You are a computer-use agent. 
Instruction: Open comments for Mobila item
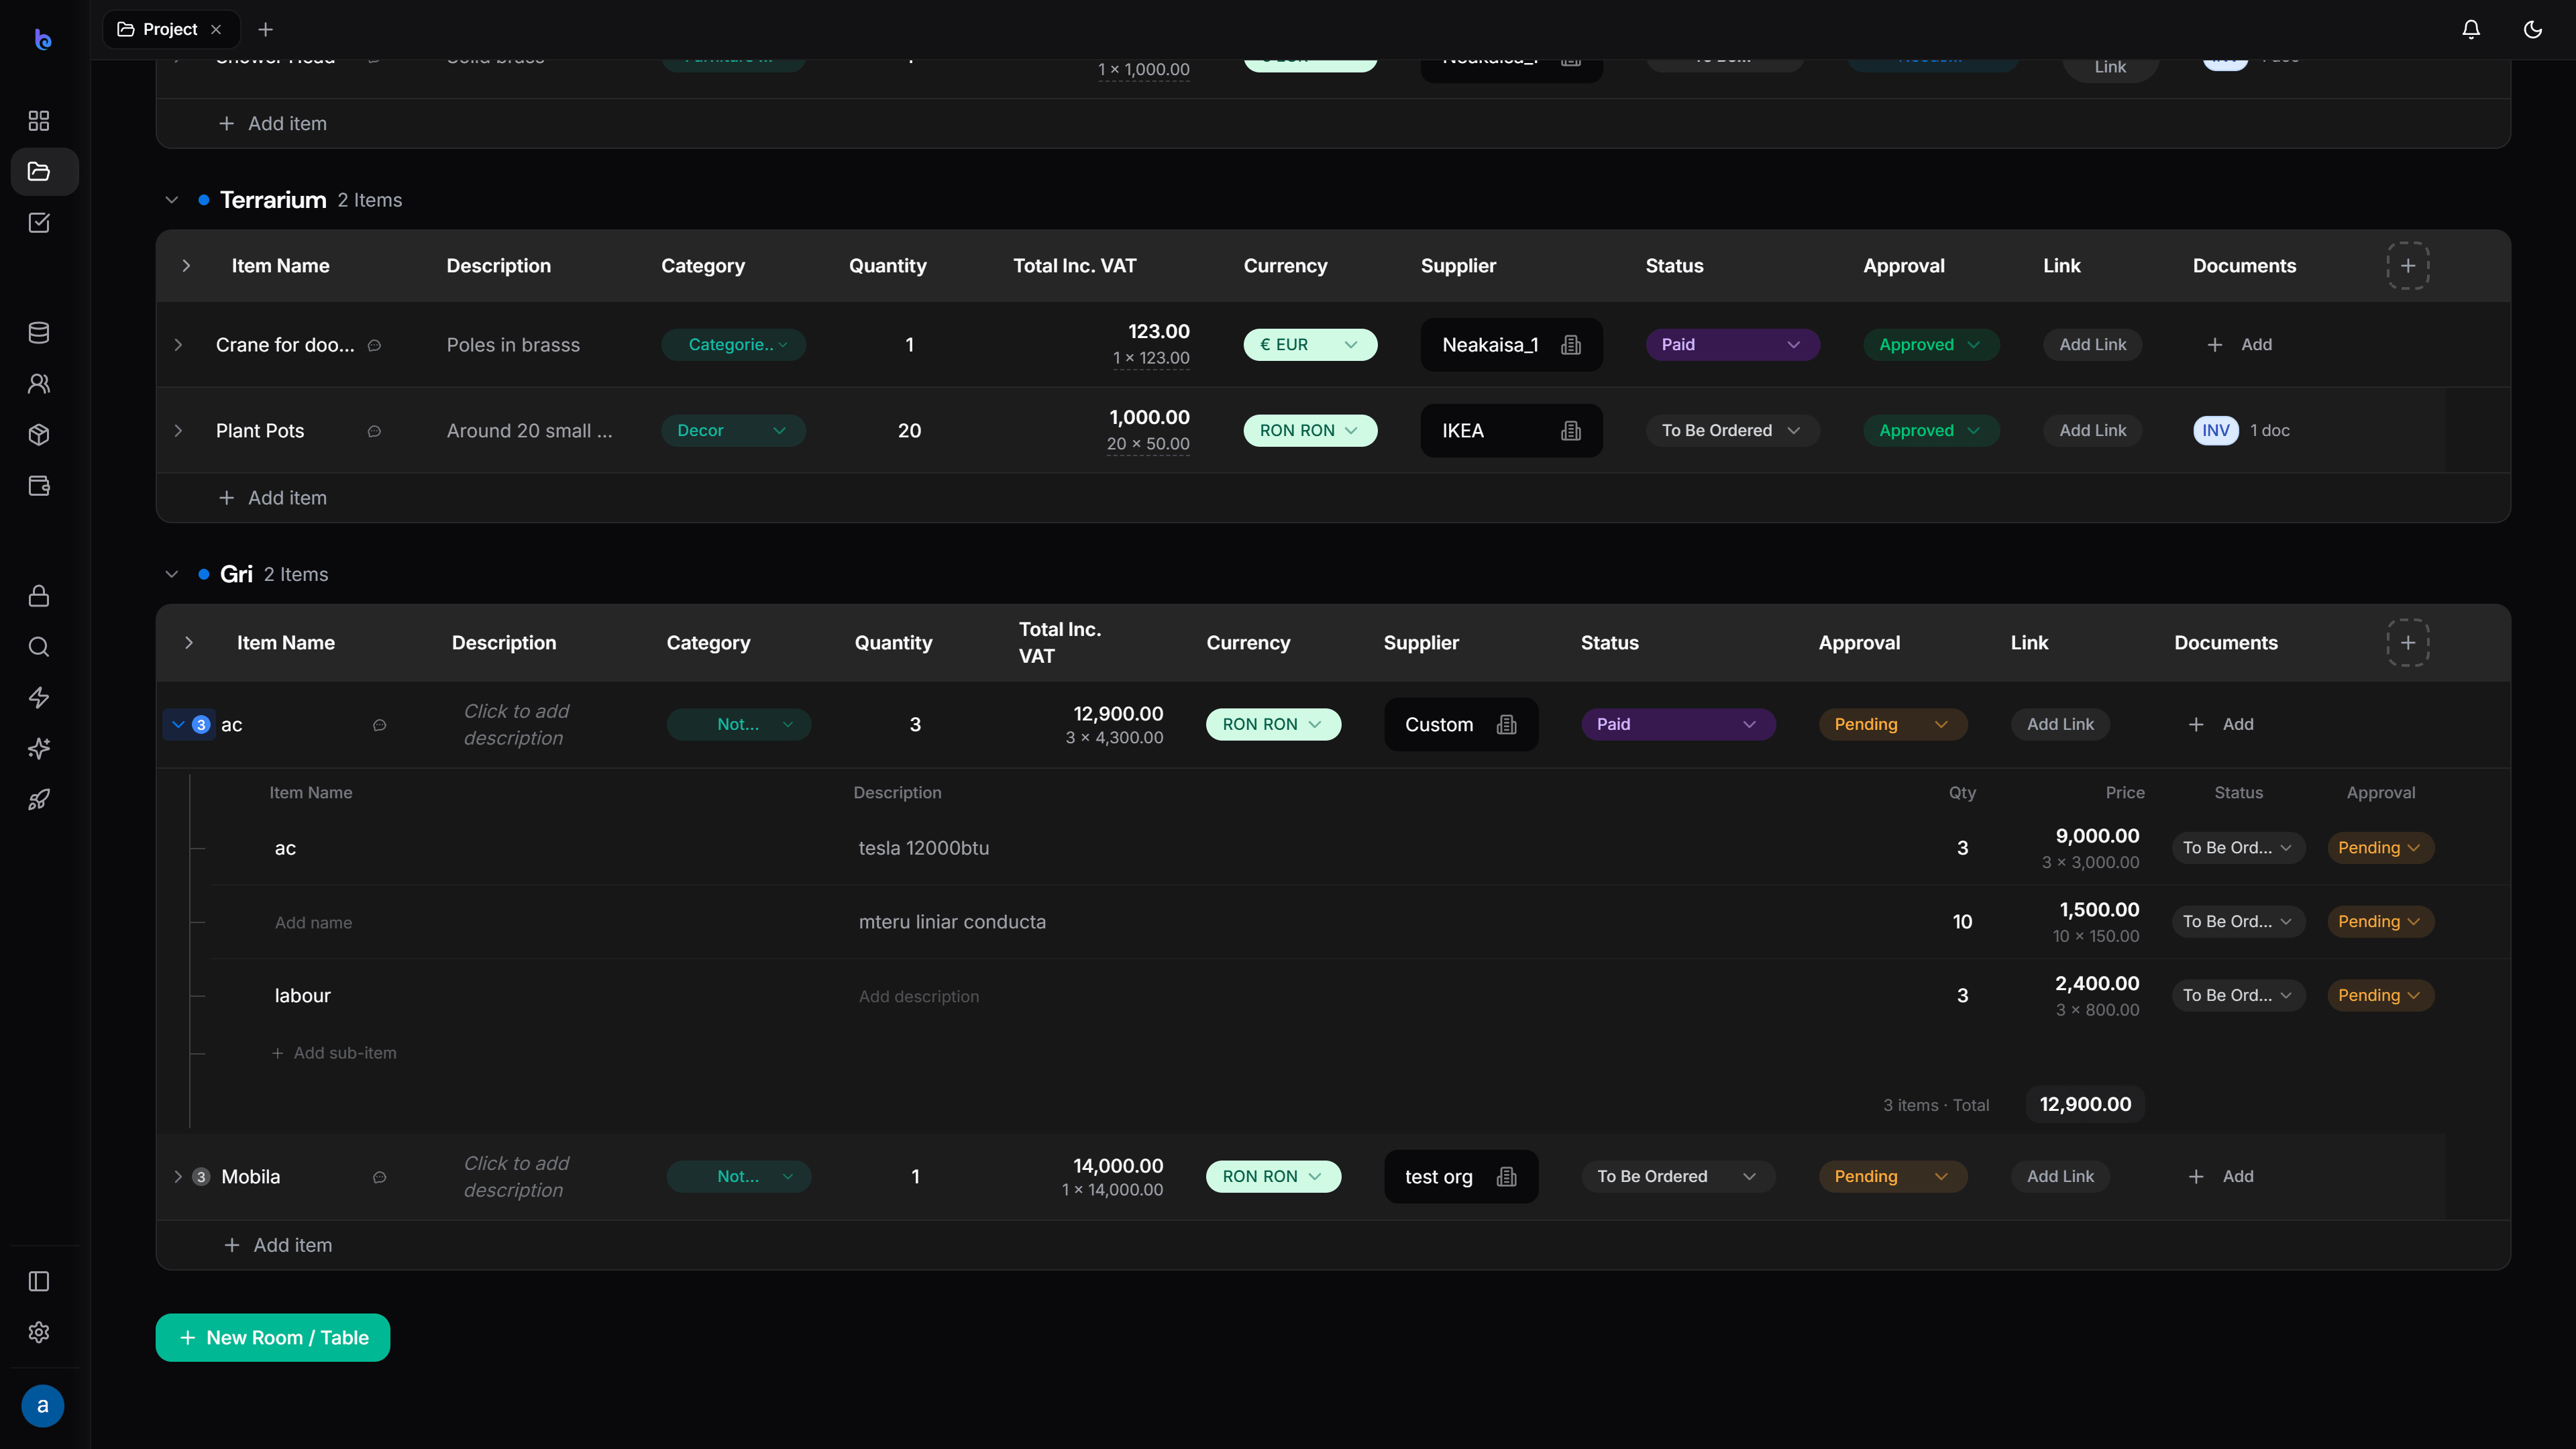point(380,1178)
